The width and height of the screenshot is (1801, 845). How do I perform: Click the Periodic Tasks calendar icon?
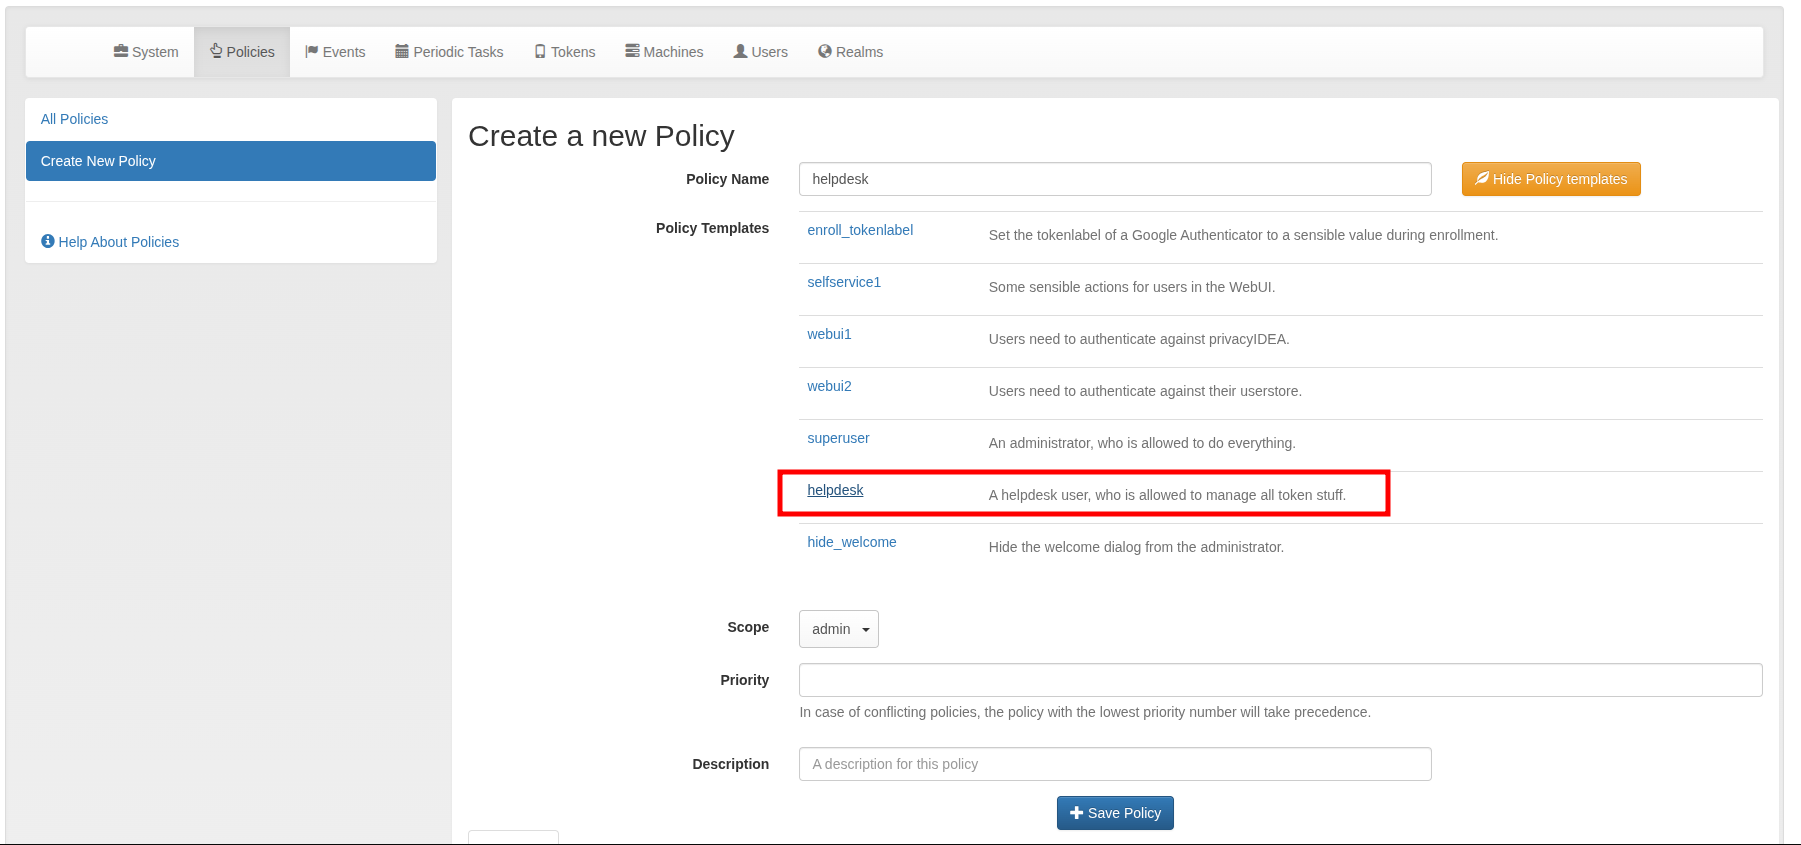click(x=402, y=51)
